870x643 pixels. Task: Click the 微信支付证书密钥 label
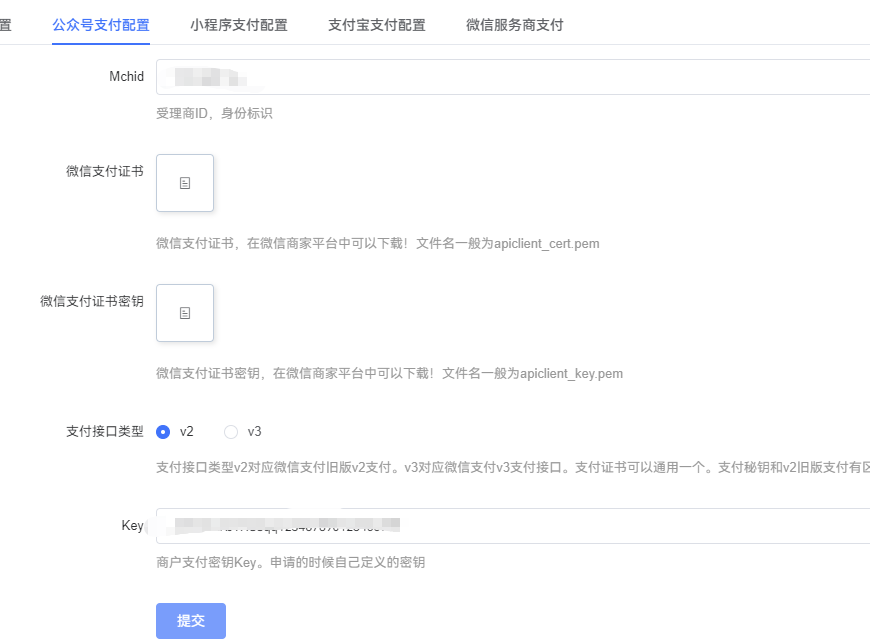(x=92, y=301)
